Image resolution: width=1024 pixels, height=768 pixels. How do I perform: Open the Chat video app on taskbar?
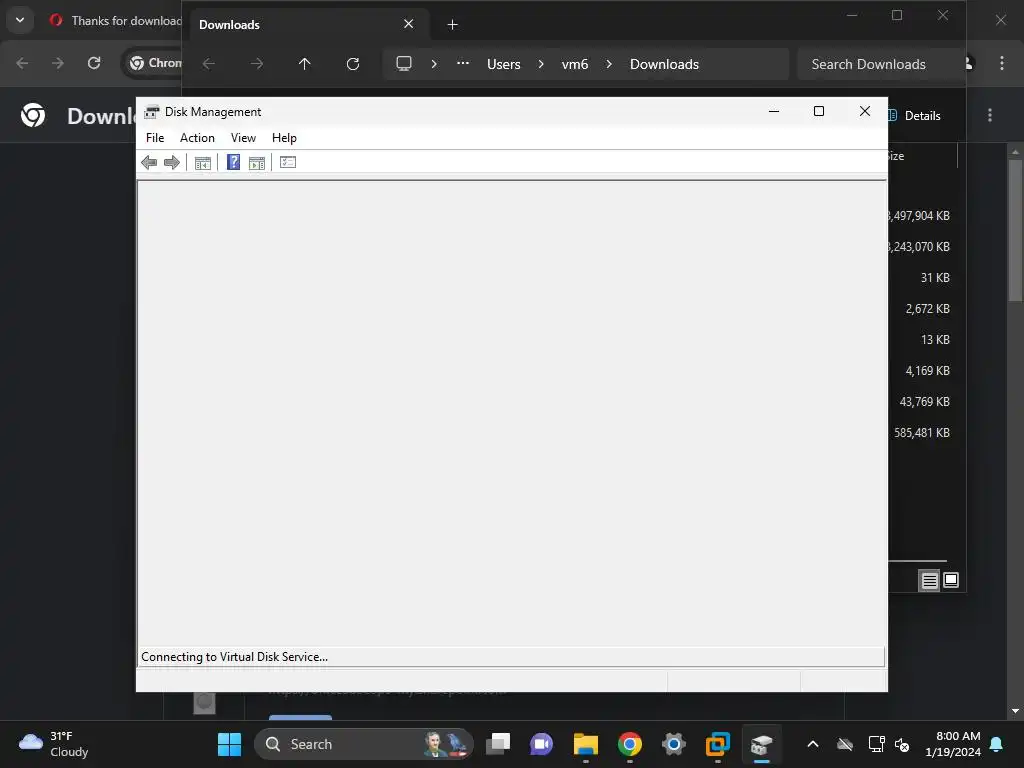[x=541, y=744]
